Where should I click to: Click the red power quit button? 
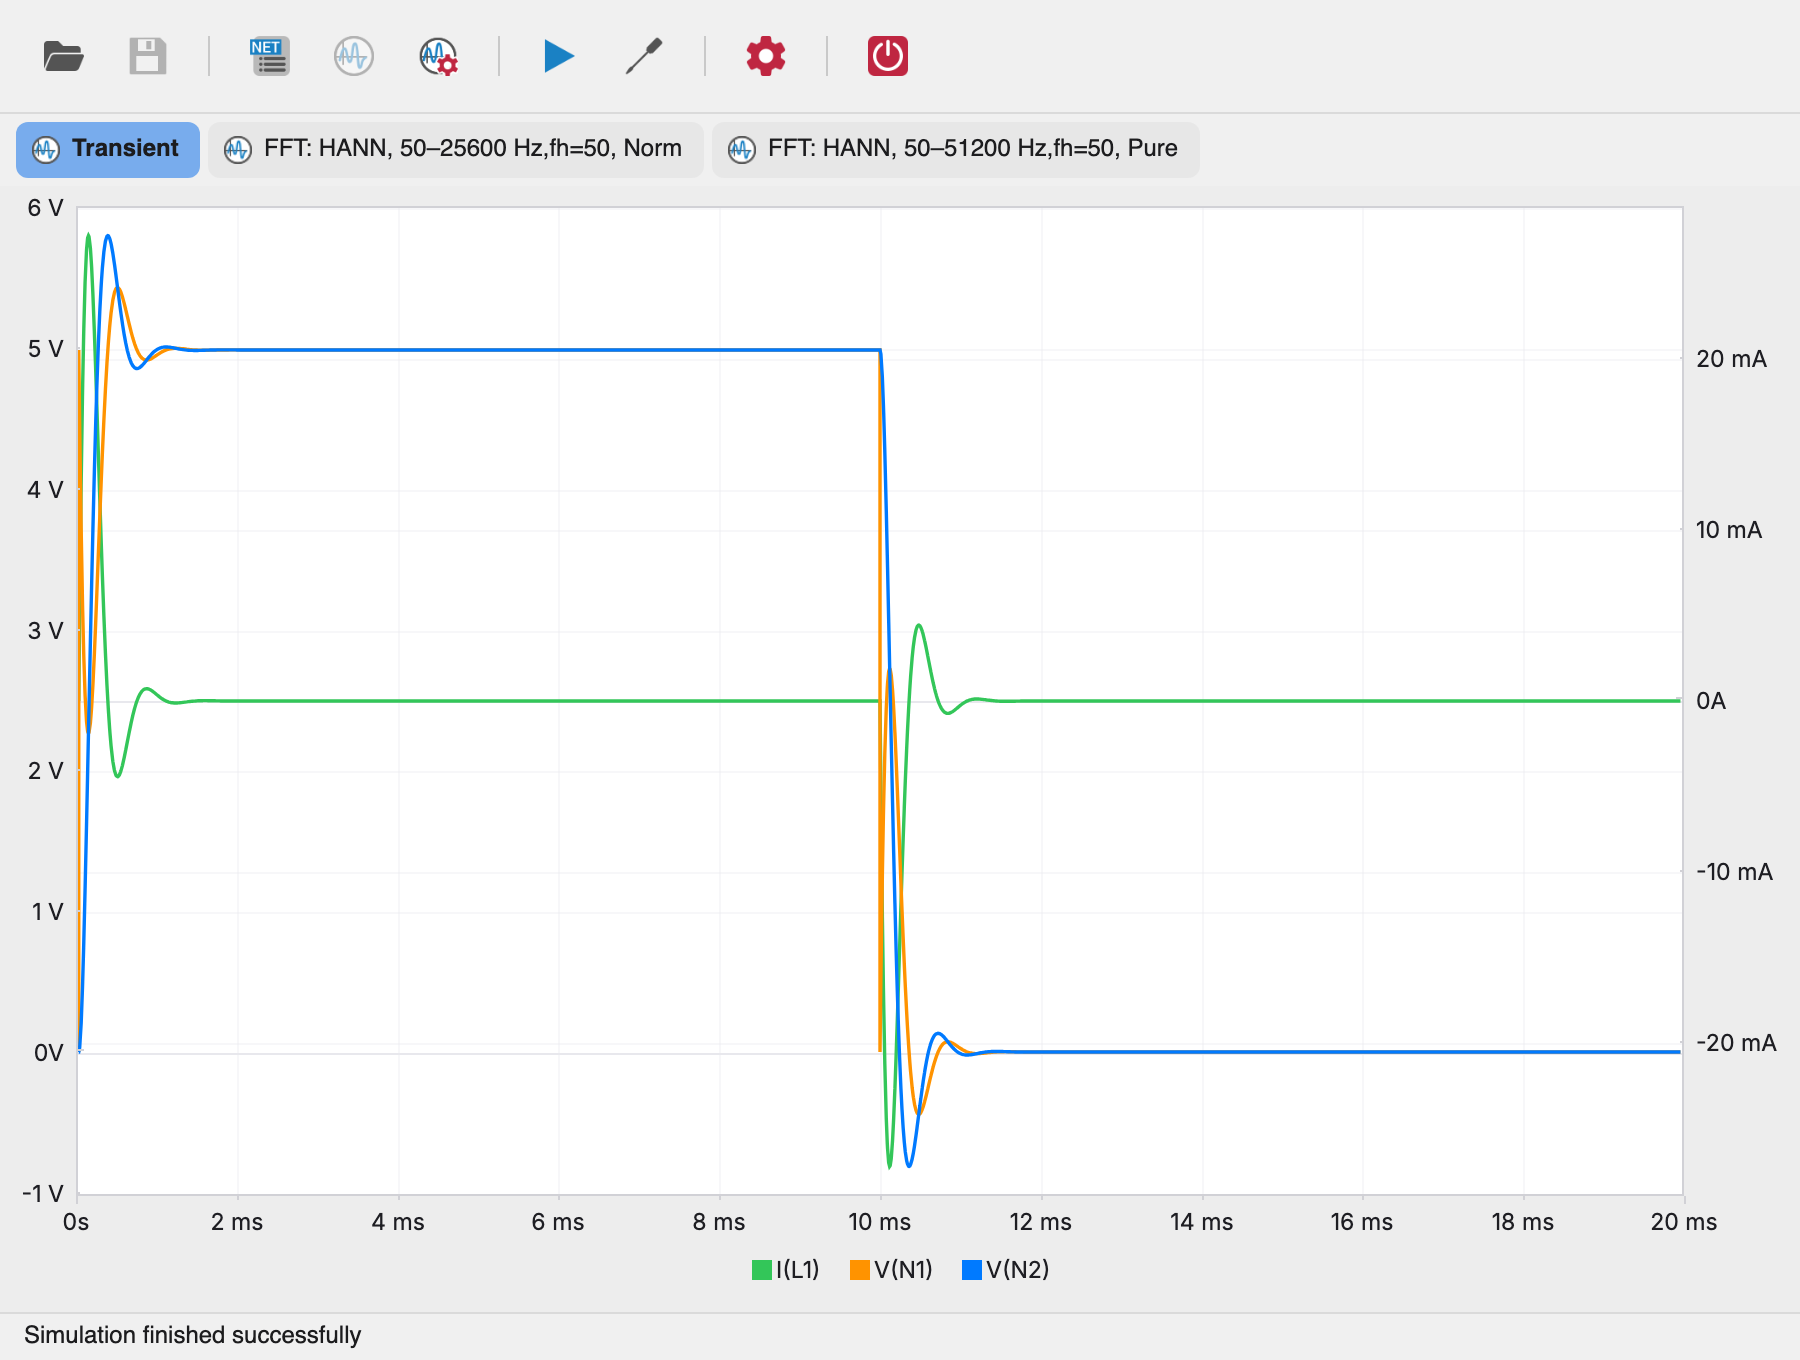pos(888,56)
